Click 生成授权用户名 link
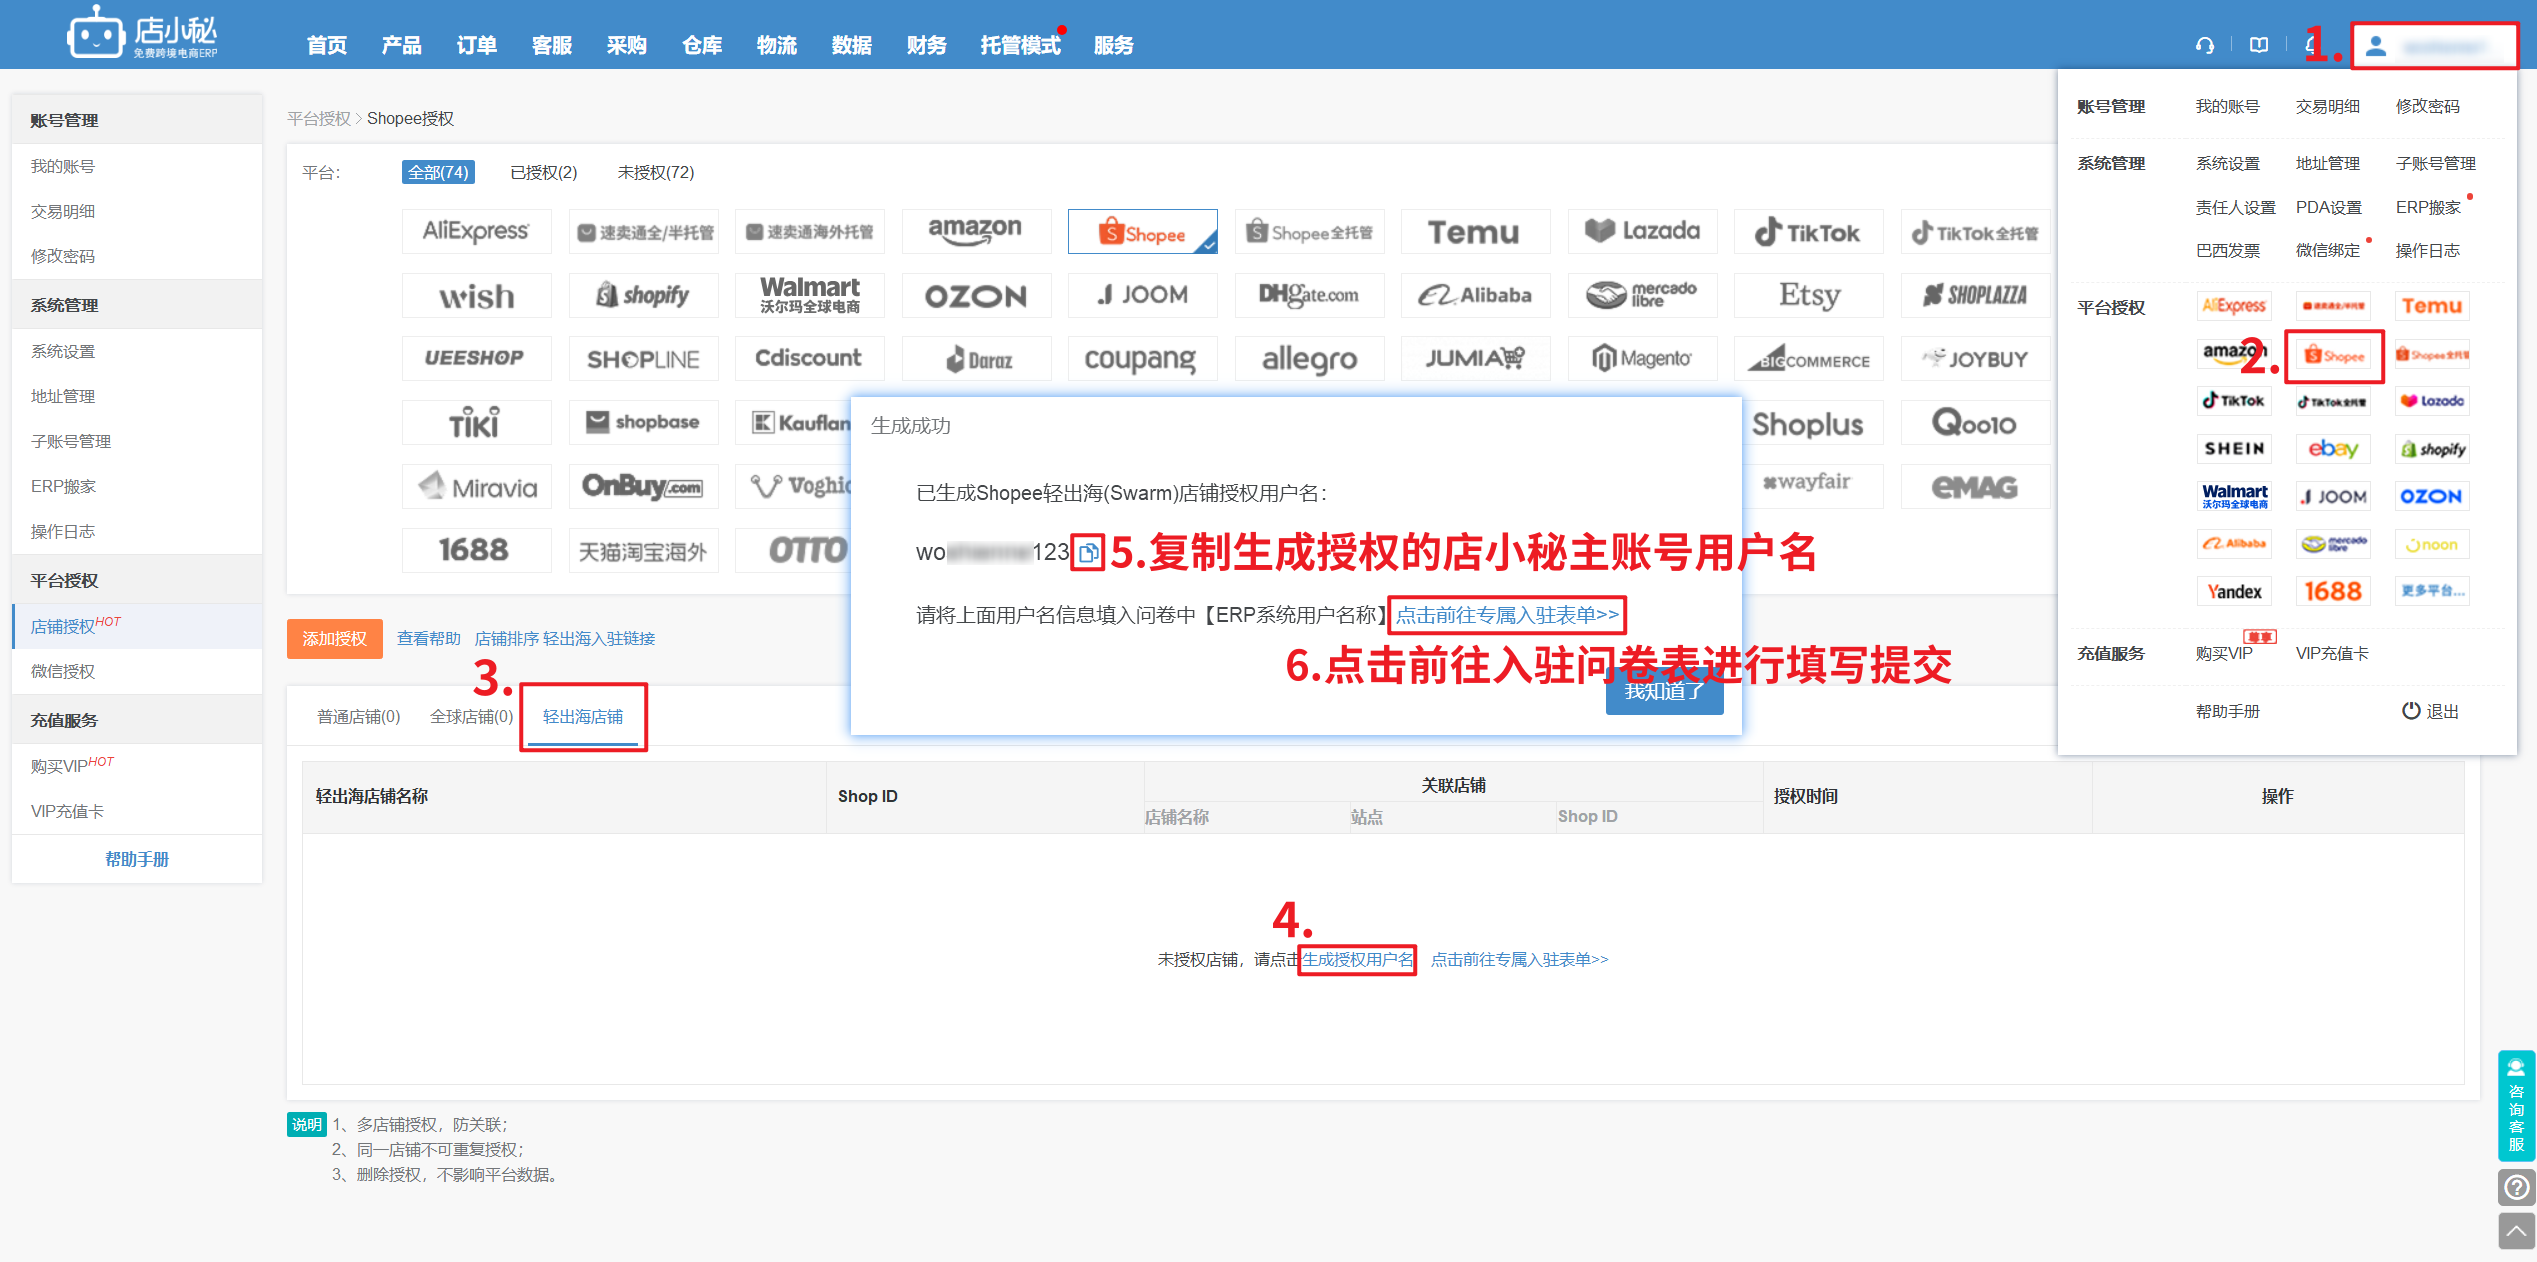Image resolution: width=2537 pixels, height=1262 pixels. point(1357,959)
